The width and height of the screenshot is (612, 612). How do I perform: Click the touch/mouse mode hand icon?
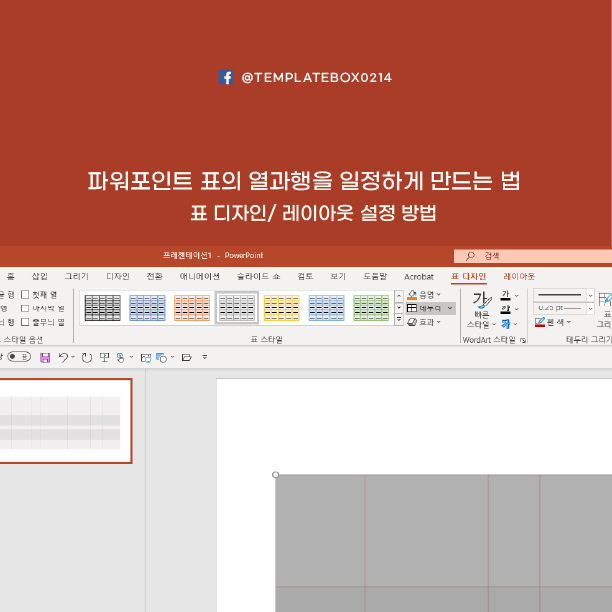coord(121,357)
